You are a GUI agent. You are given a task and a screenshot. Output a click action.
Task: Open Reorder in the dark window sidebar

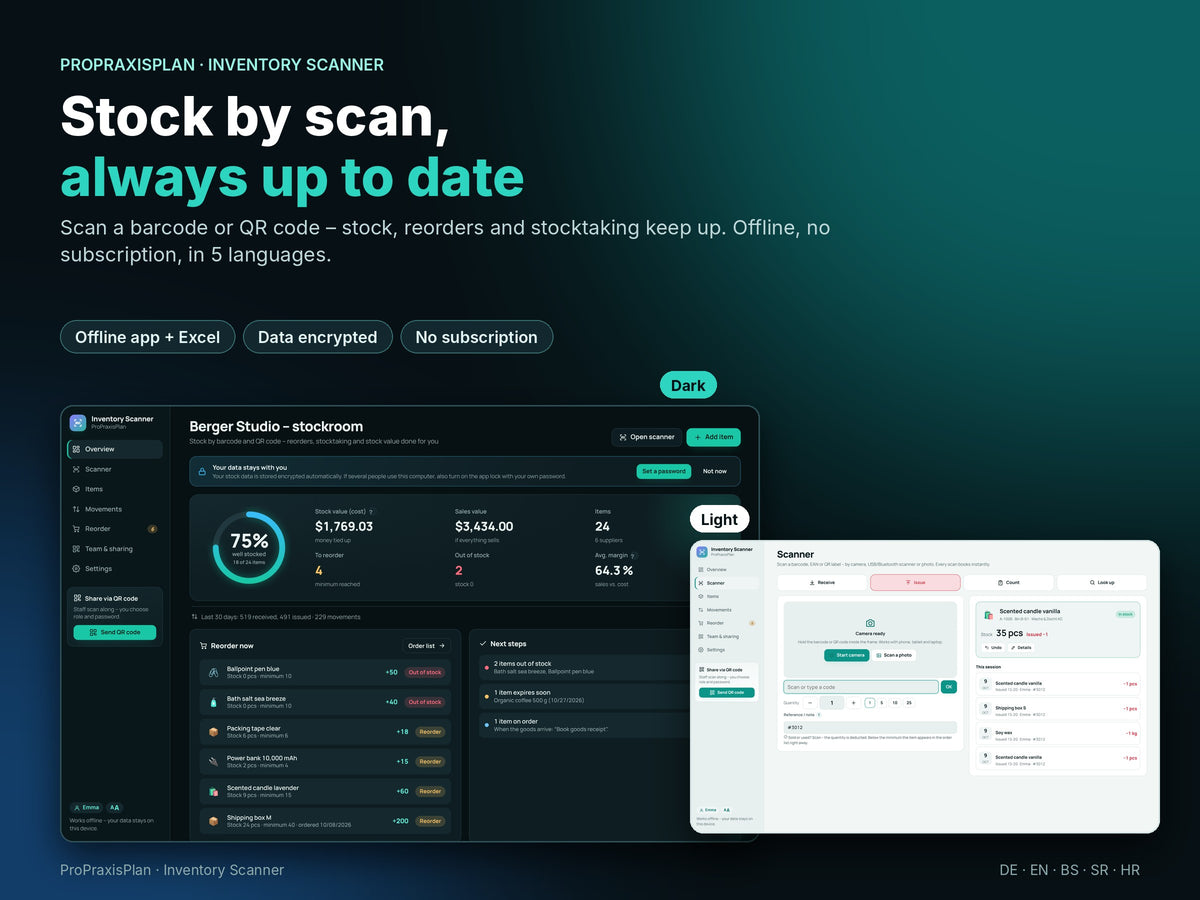114,529
